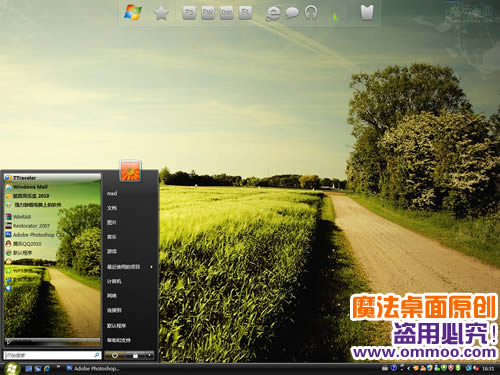Launch Fireworks from the FW dock icon
The height and width of the screenshot is (375, 500).
(x=208, y=13)
